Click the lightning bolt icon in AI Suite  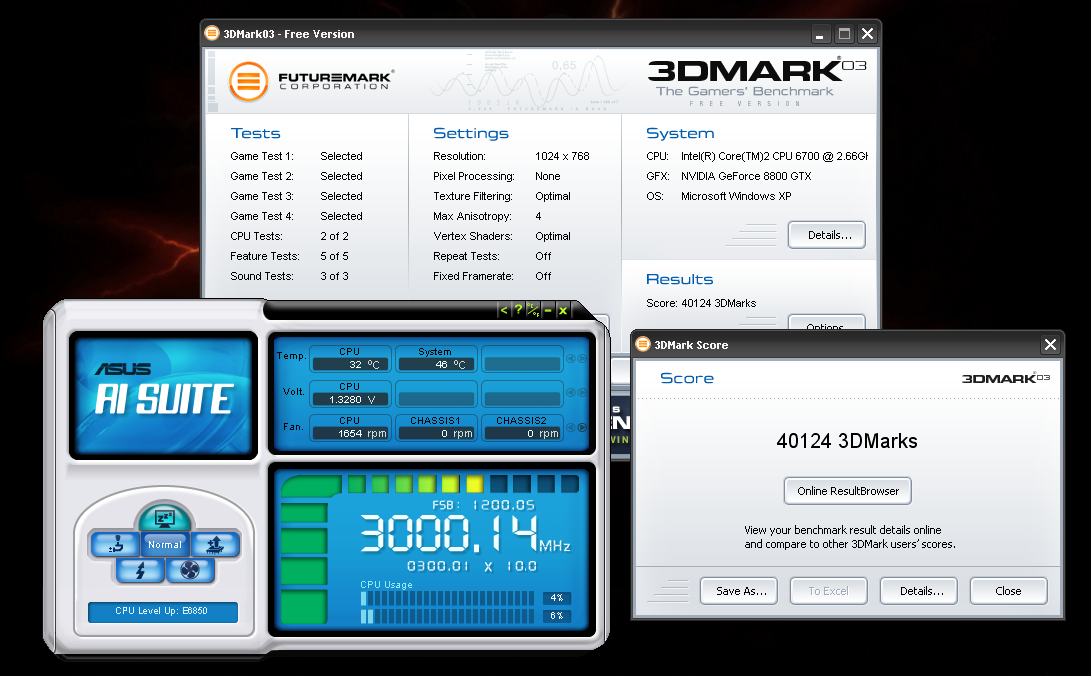click(x=140, y=571)
